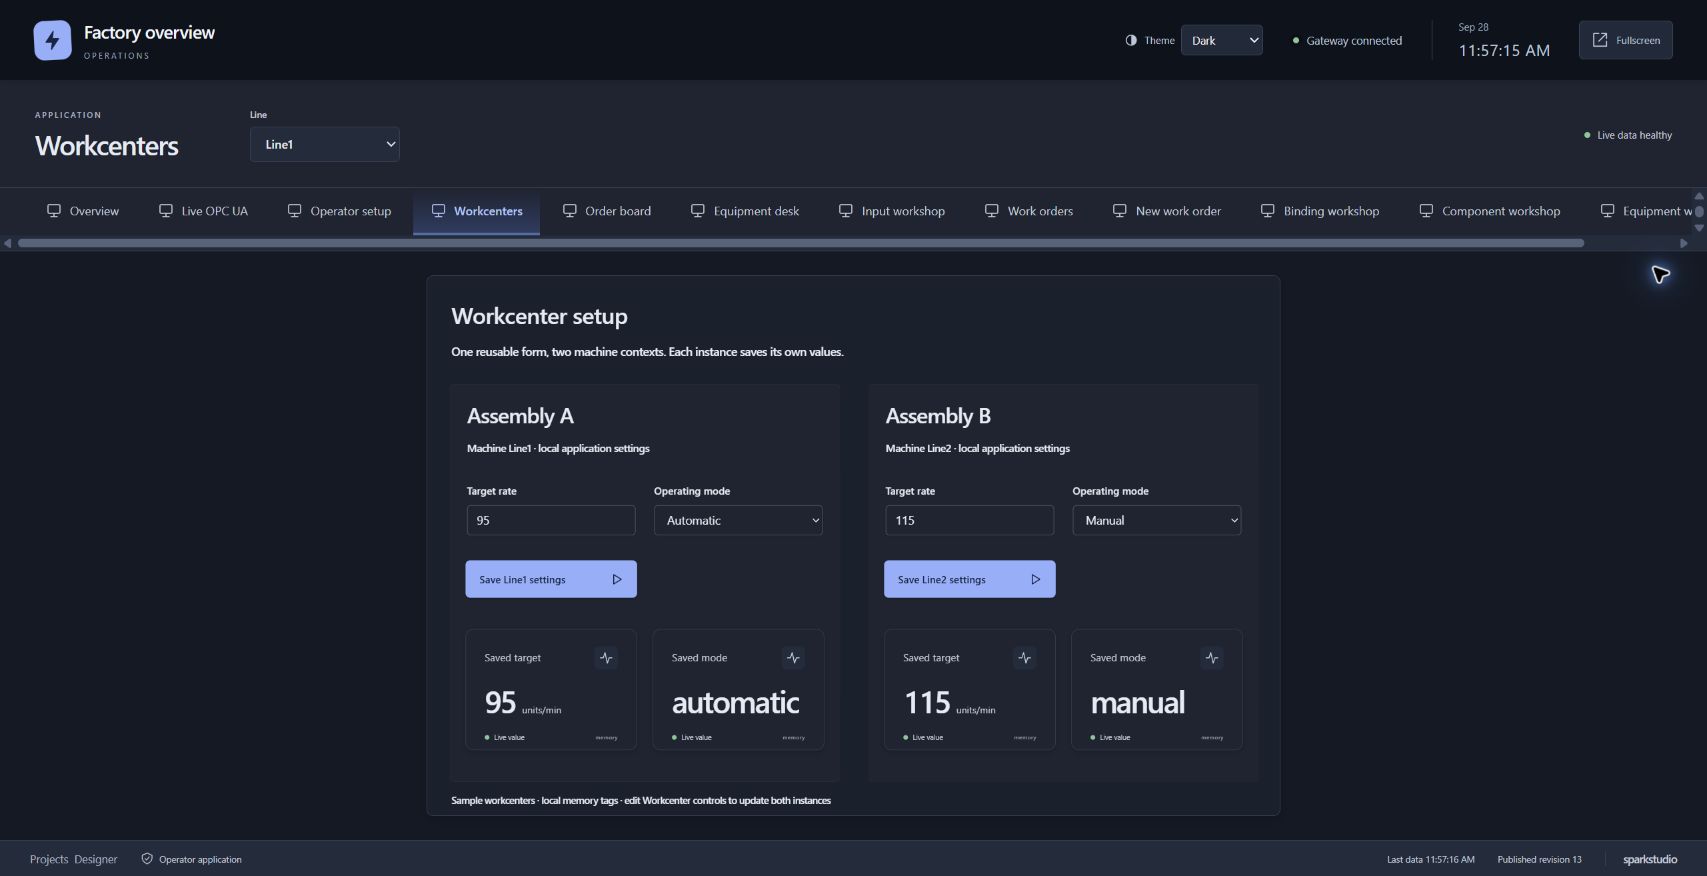Open the Line selector showing Line1

(x=325, y=144)
